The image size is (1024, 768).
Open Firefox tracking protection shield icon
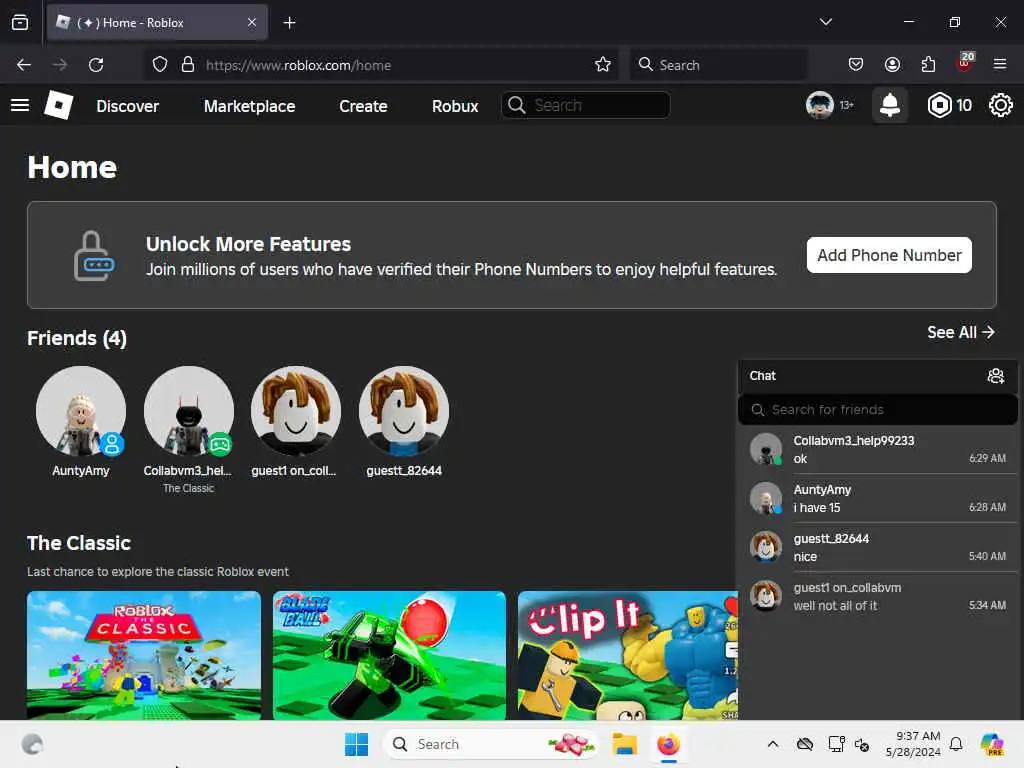pos(160,65)
